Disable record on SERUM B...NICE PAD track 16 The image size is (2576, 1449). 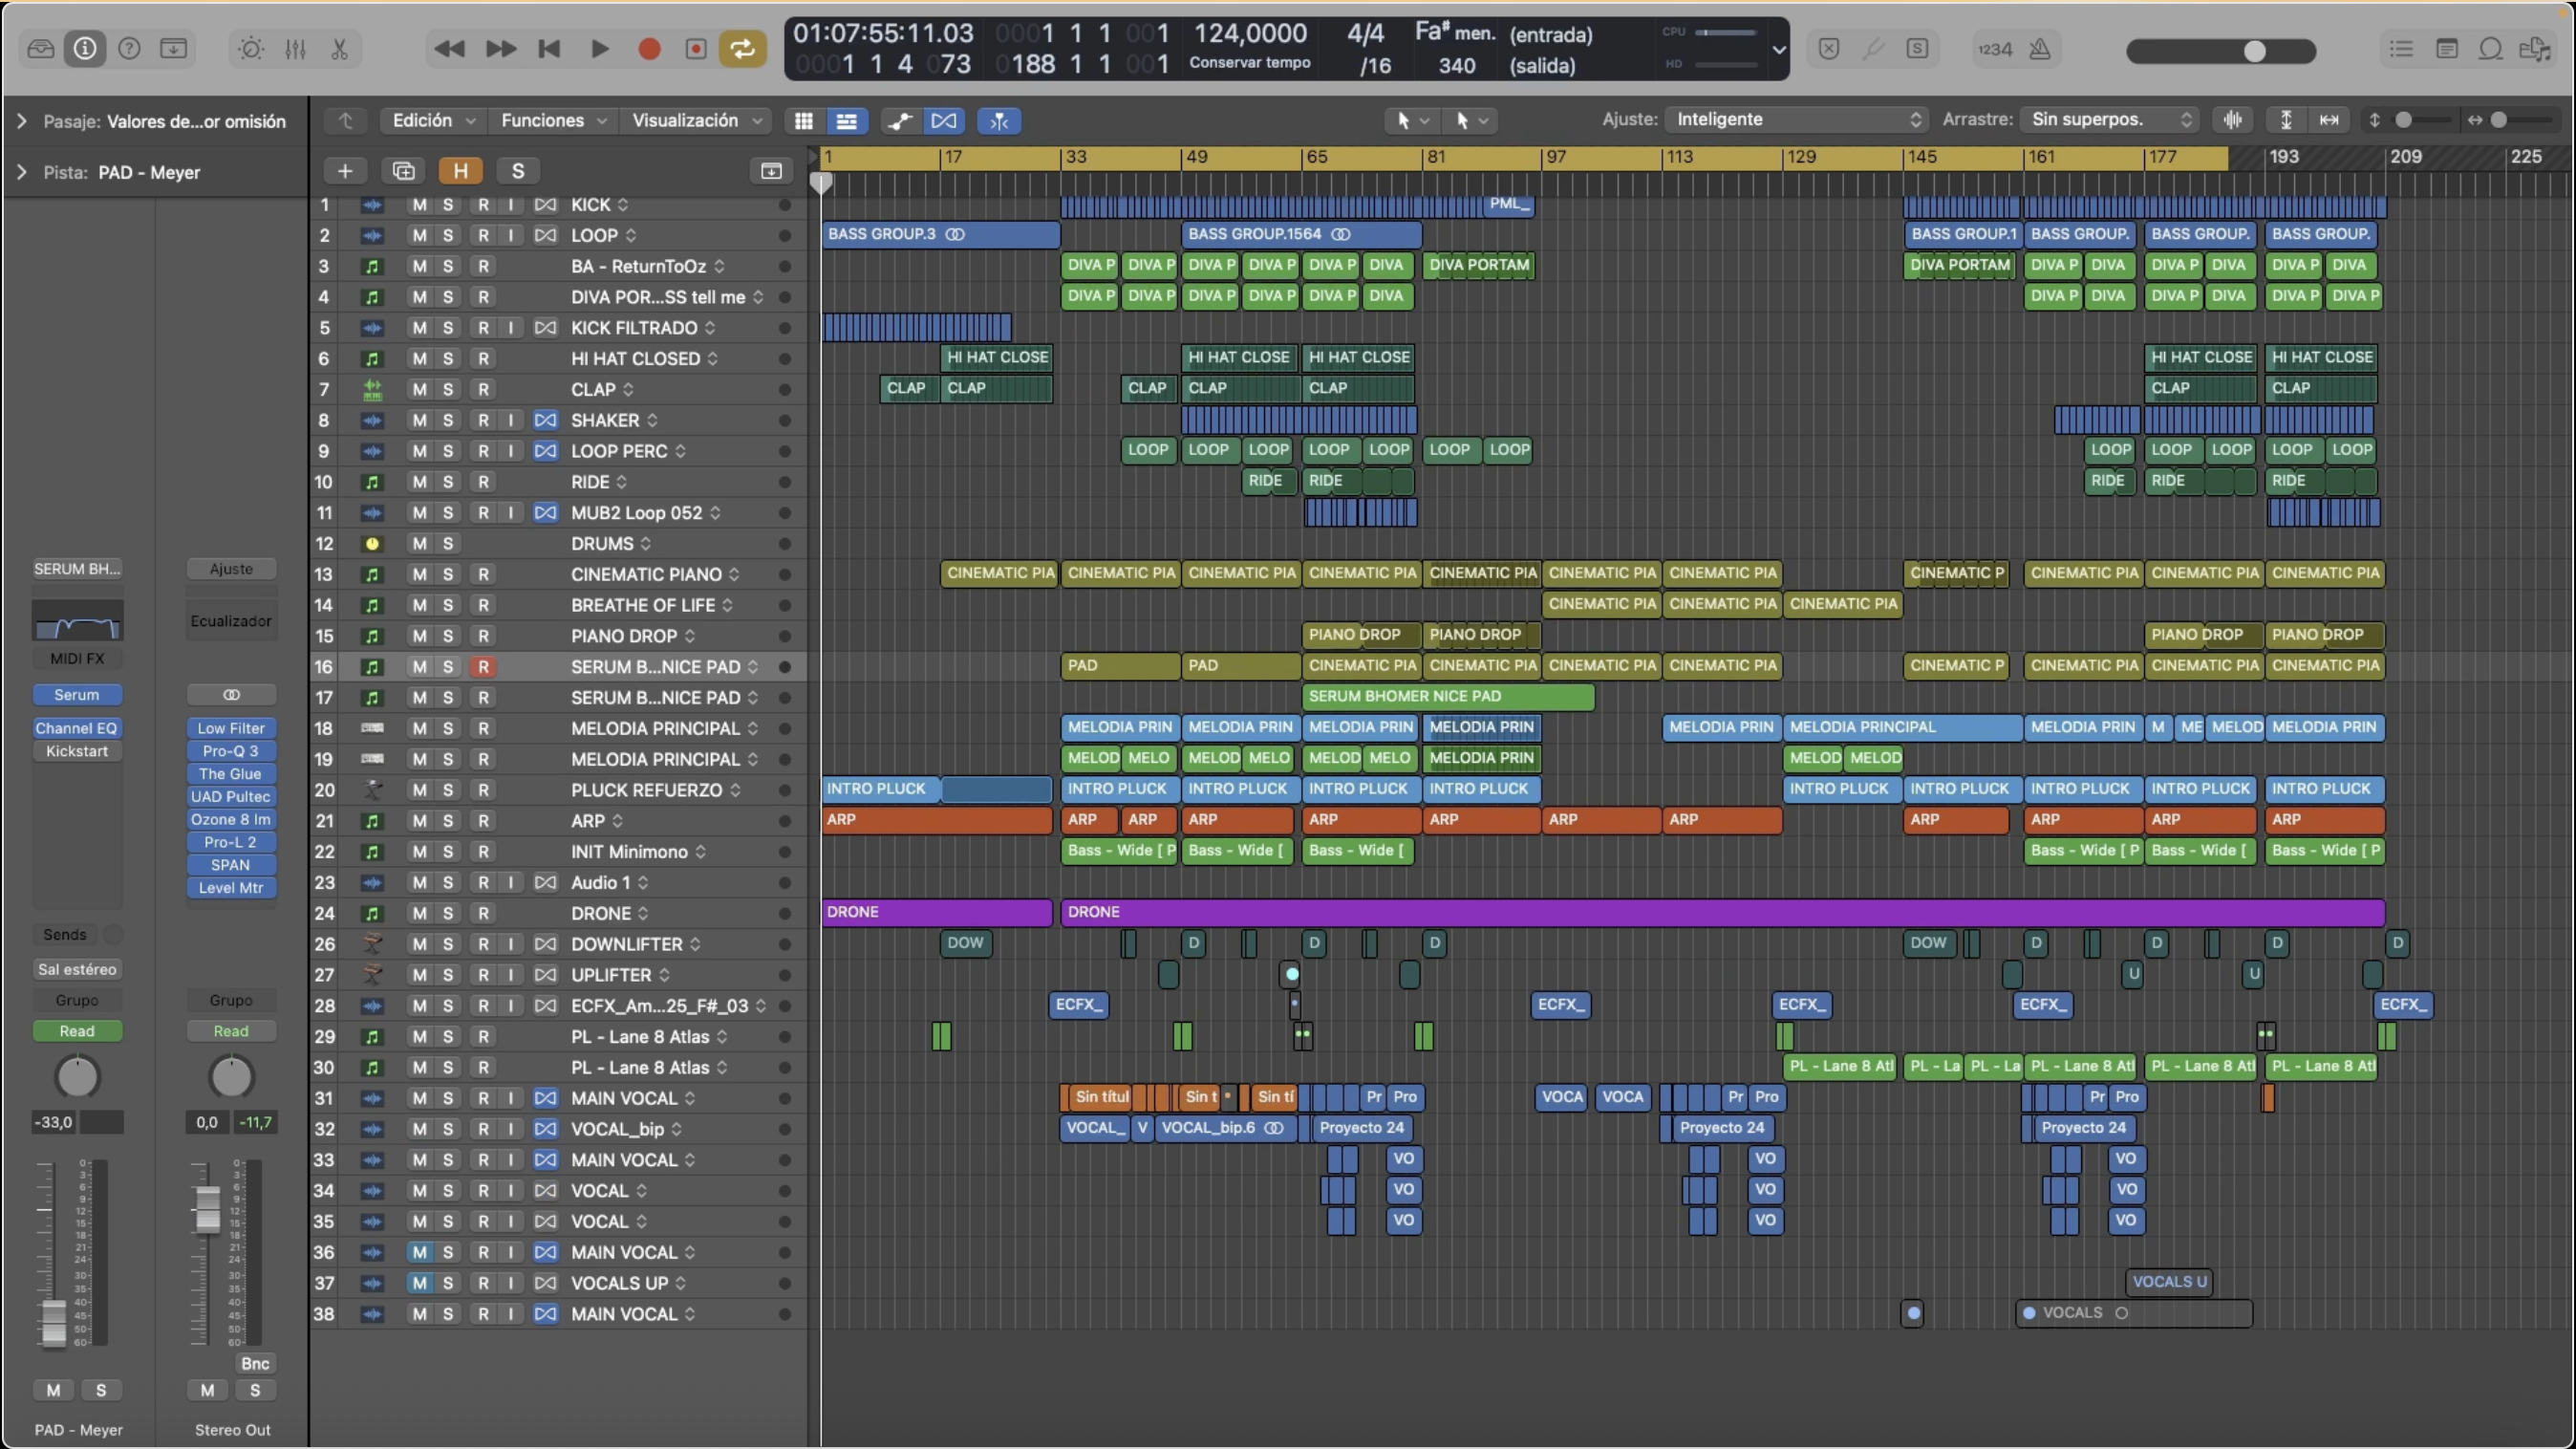(x=483, y=667)
